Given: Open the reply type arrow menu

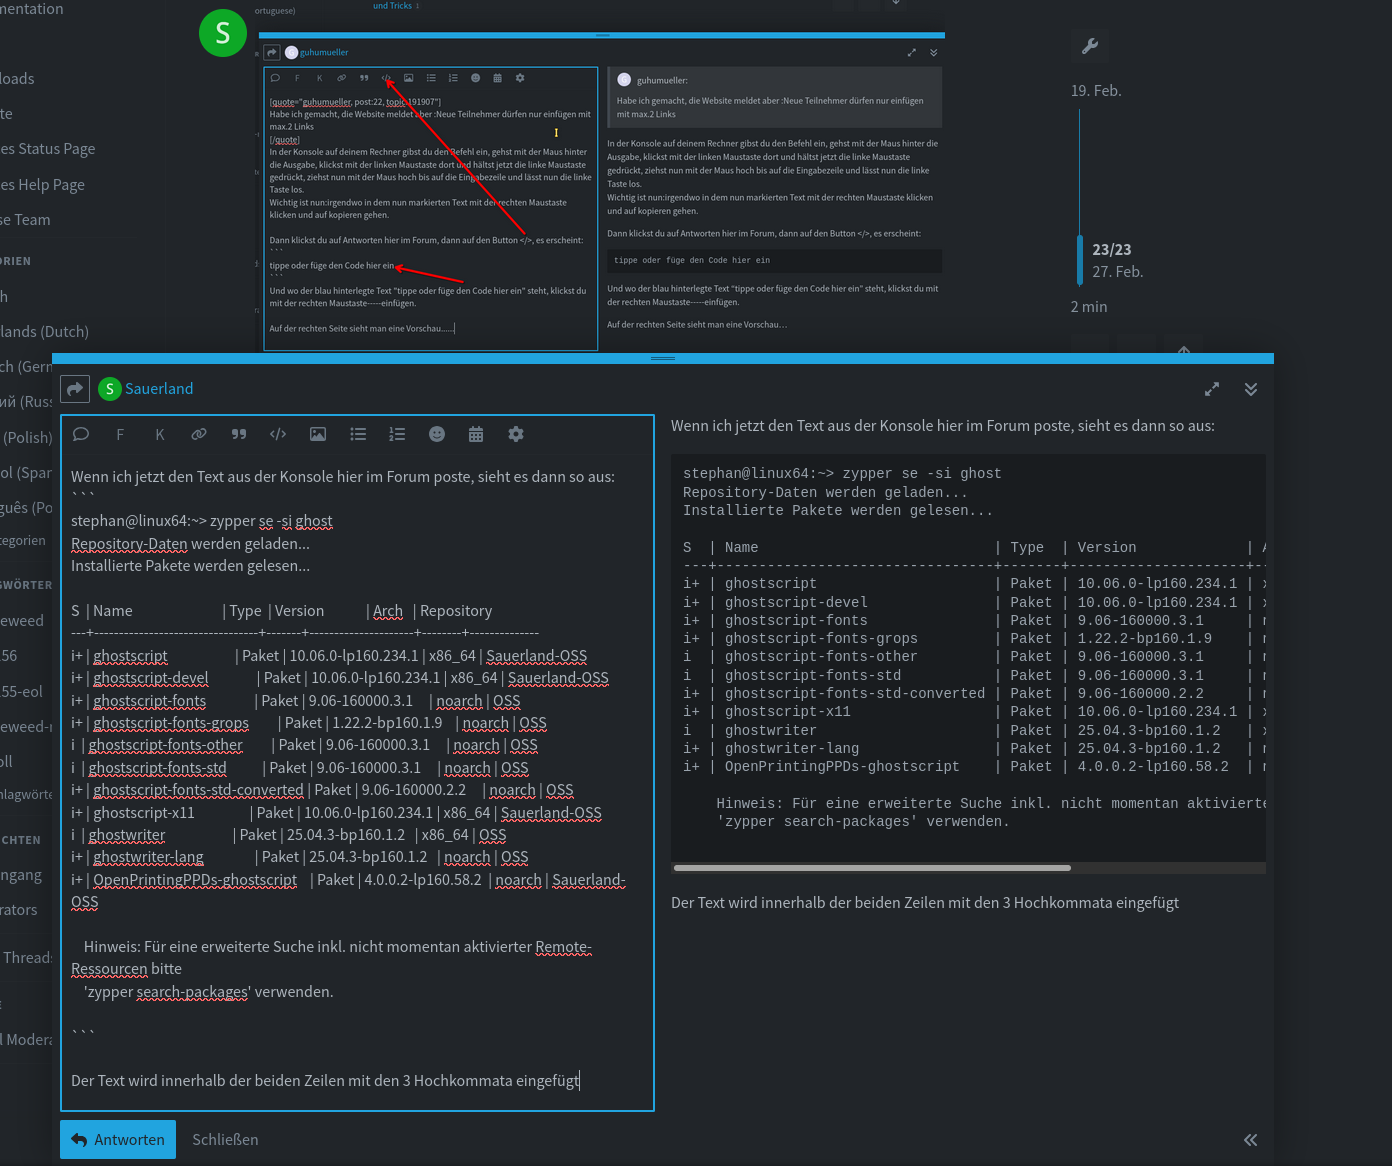Looking at the screenshot, I should coord(75,389).
